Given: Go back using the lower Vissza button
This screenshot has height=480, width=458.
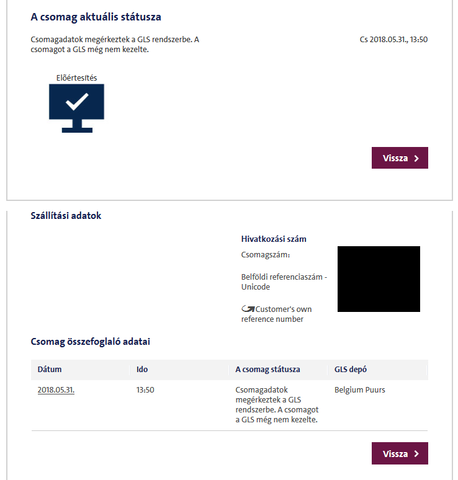Looking at the screenshot, I should 400,453.
